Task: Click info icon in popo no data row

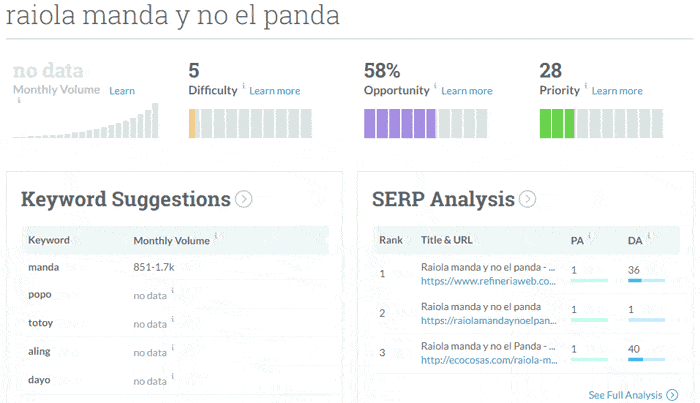Action: click(173, 291)
